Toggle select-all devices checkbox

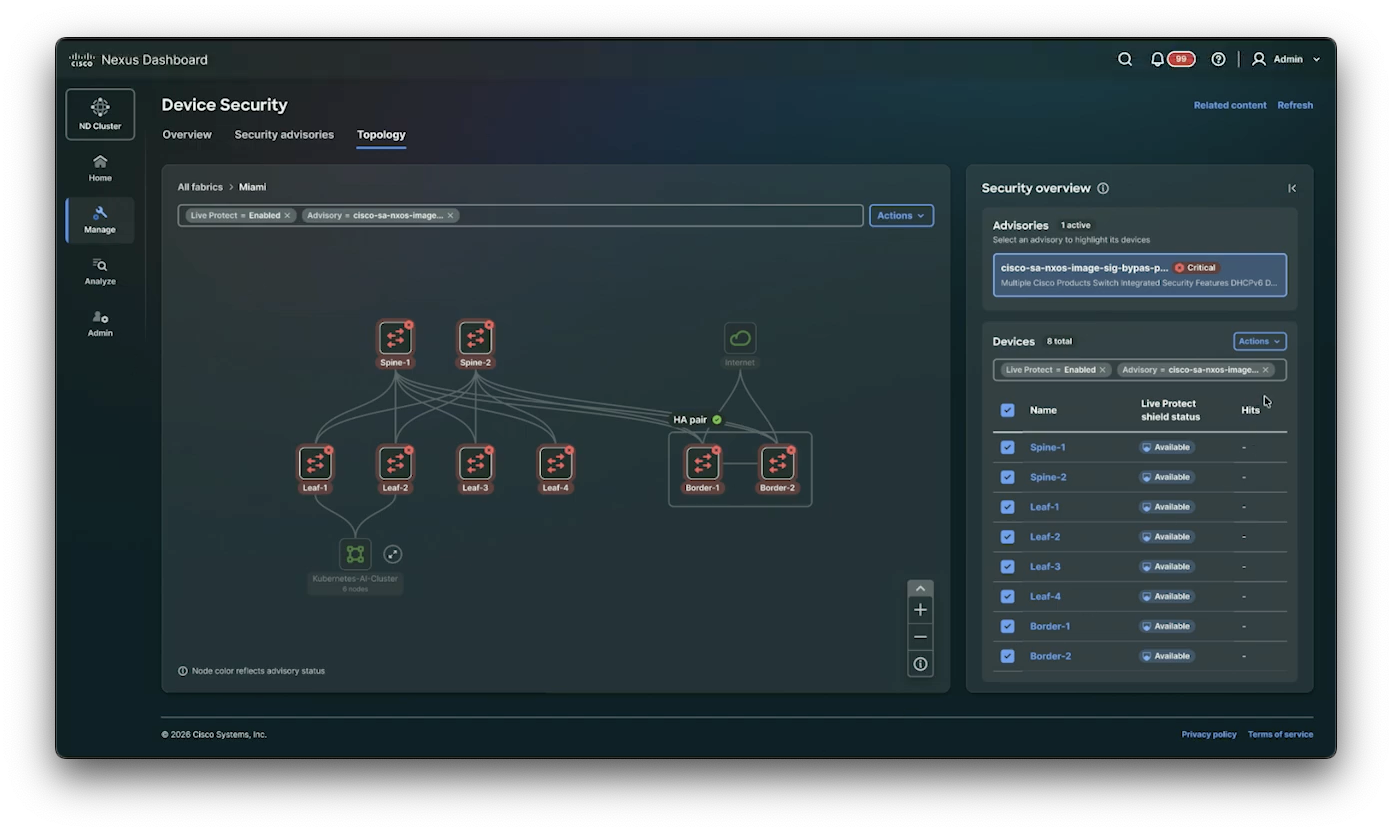(1007, 410)
